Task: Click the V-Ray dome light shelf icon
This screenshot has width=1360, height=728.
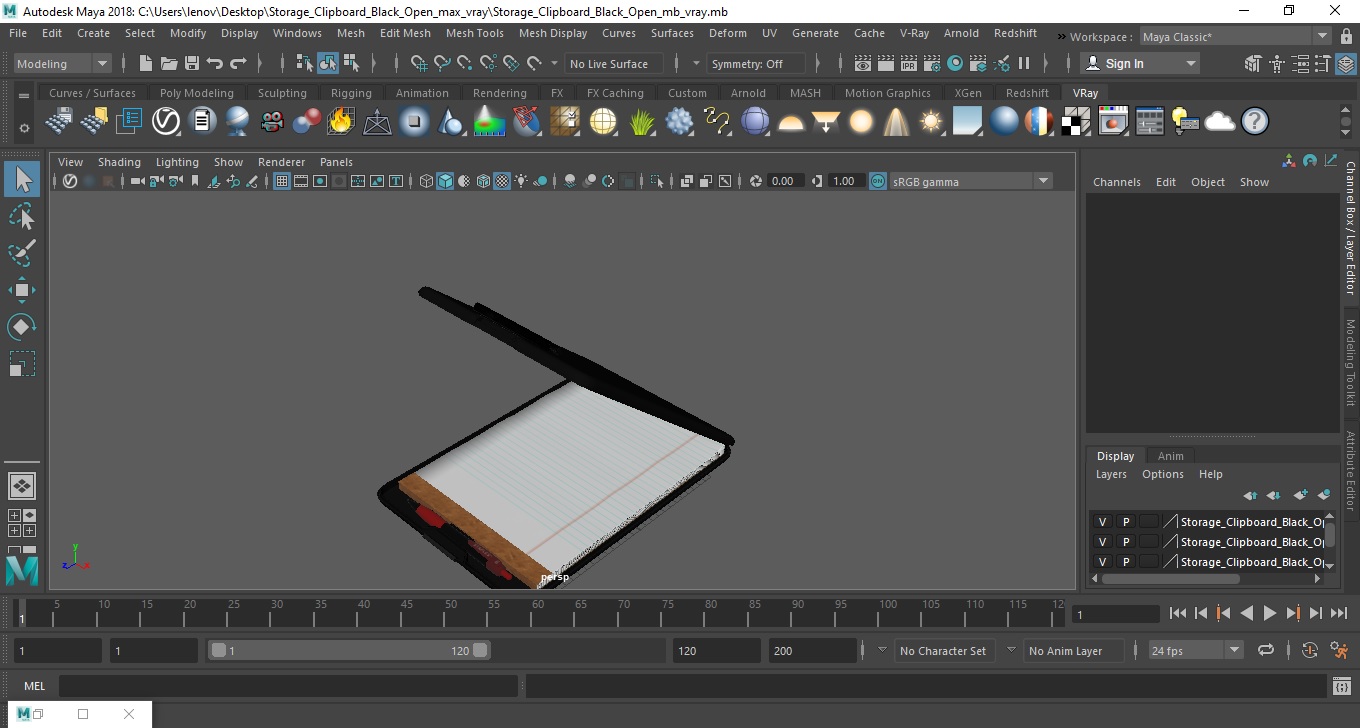Action: (791, 122)
